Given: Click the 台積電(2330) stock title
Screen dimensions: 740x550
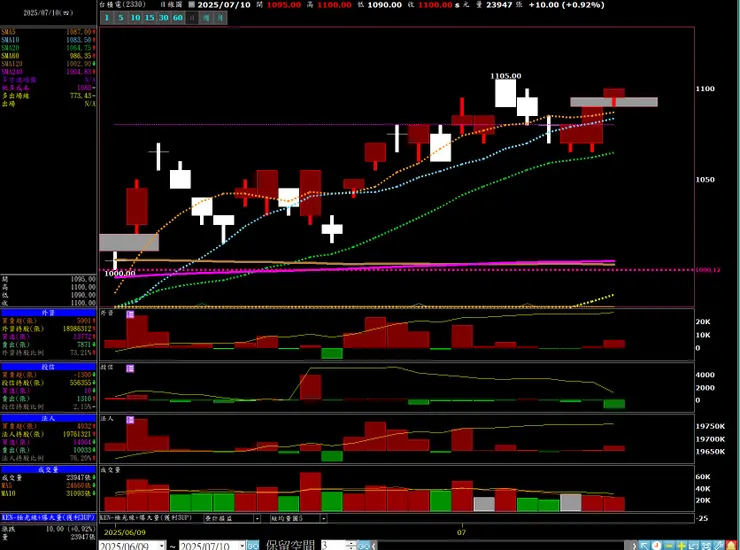Looking at the screenshot, I should [122, 5].
